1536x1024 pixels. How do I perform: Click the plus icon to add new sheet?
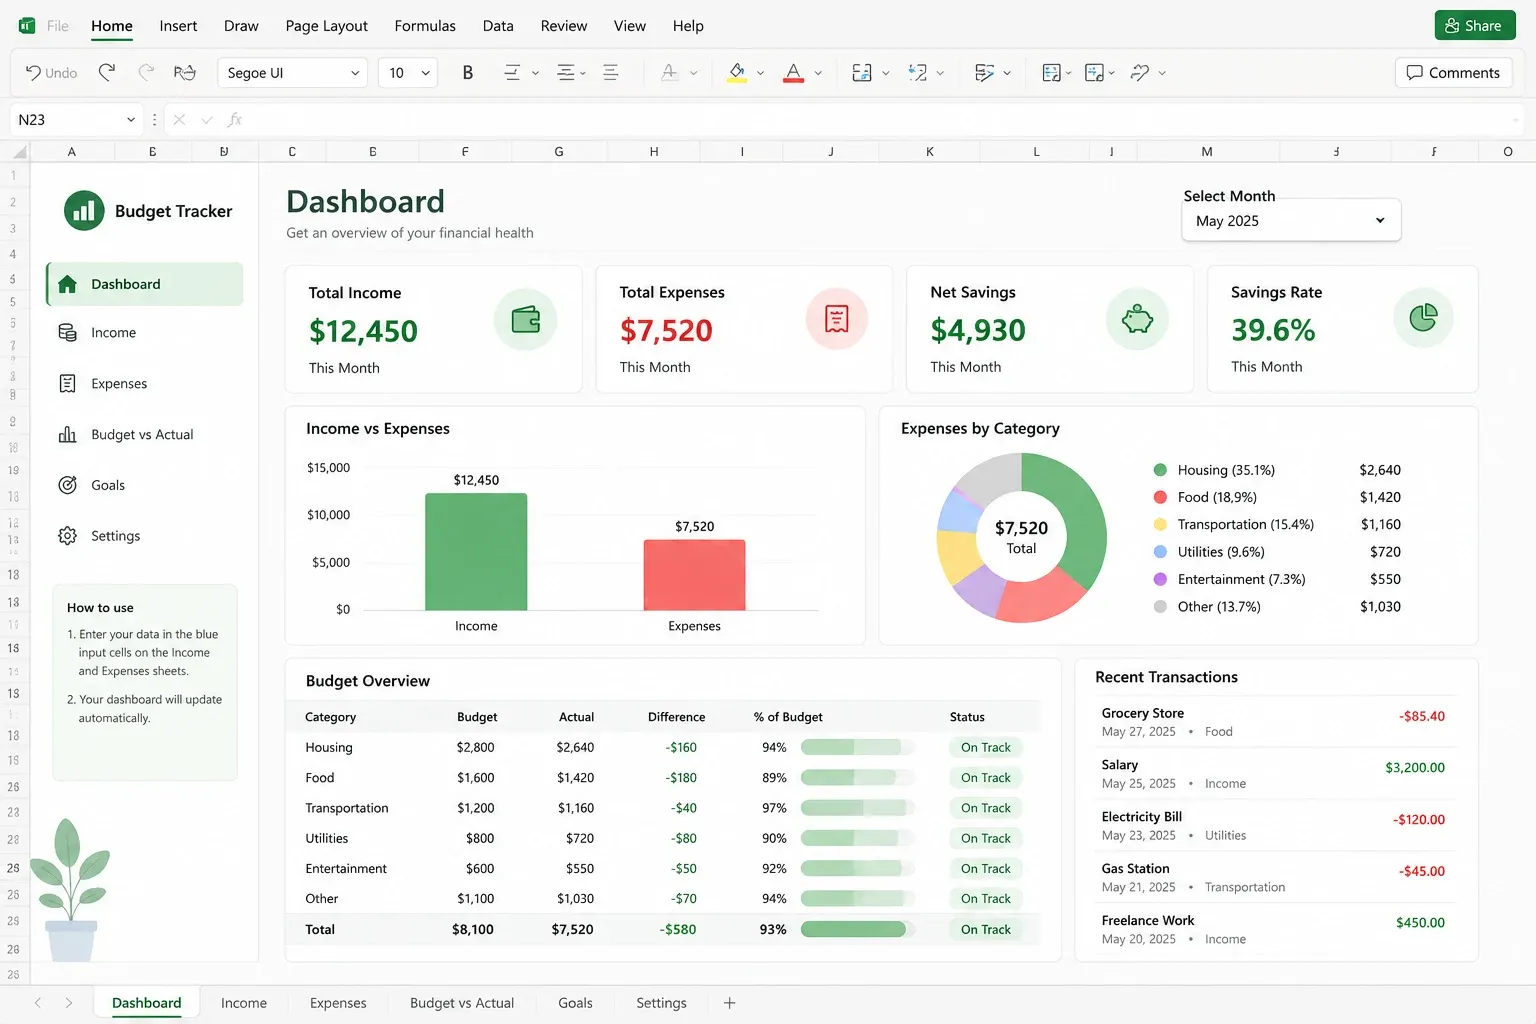729,1003
